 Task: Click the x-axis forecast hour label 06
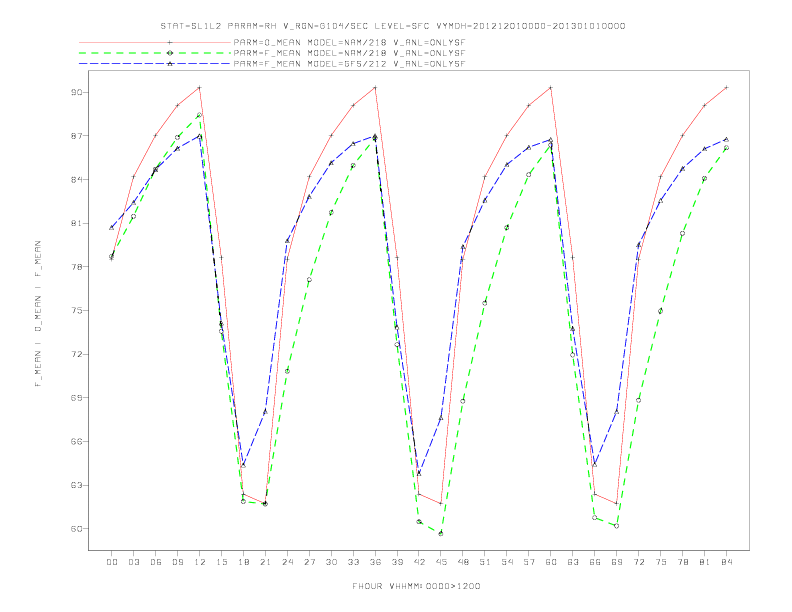[x=156, y=562]
